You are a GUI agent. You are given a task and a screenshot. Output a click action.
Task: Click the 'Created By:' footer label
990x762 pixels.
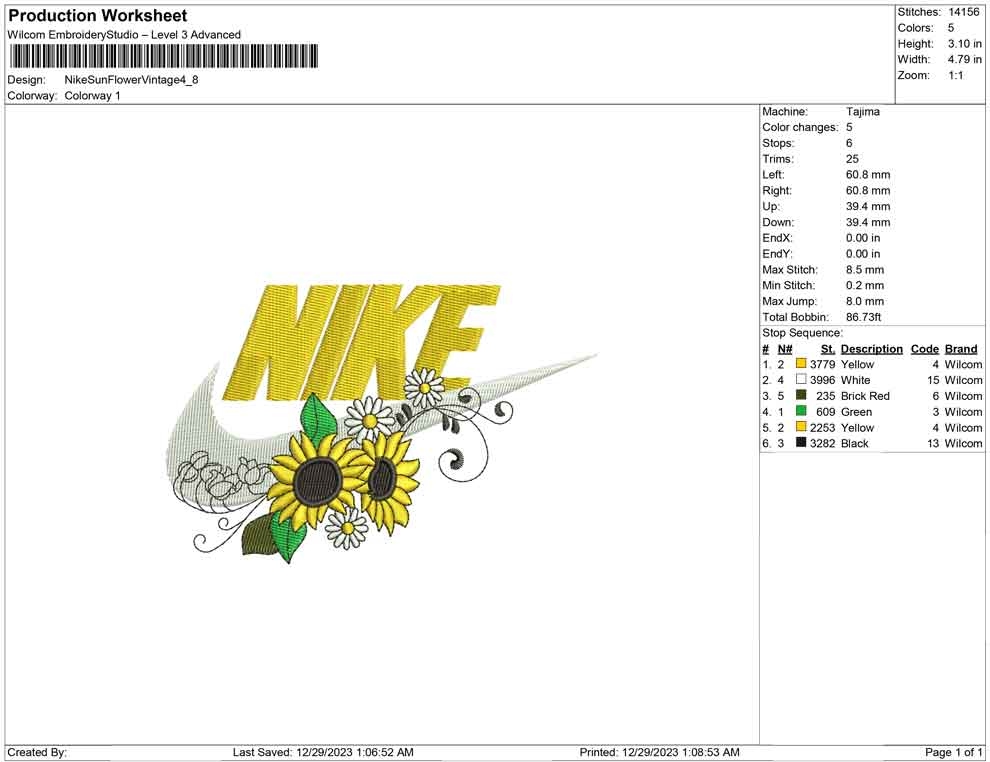pyautogui.click(x=37, y=752)
